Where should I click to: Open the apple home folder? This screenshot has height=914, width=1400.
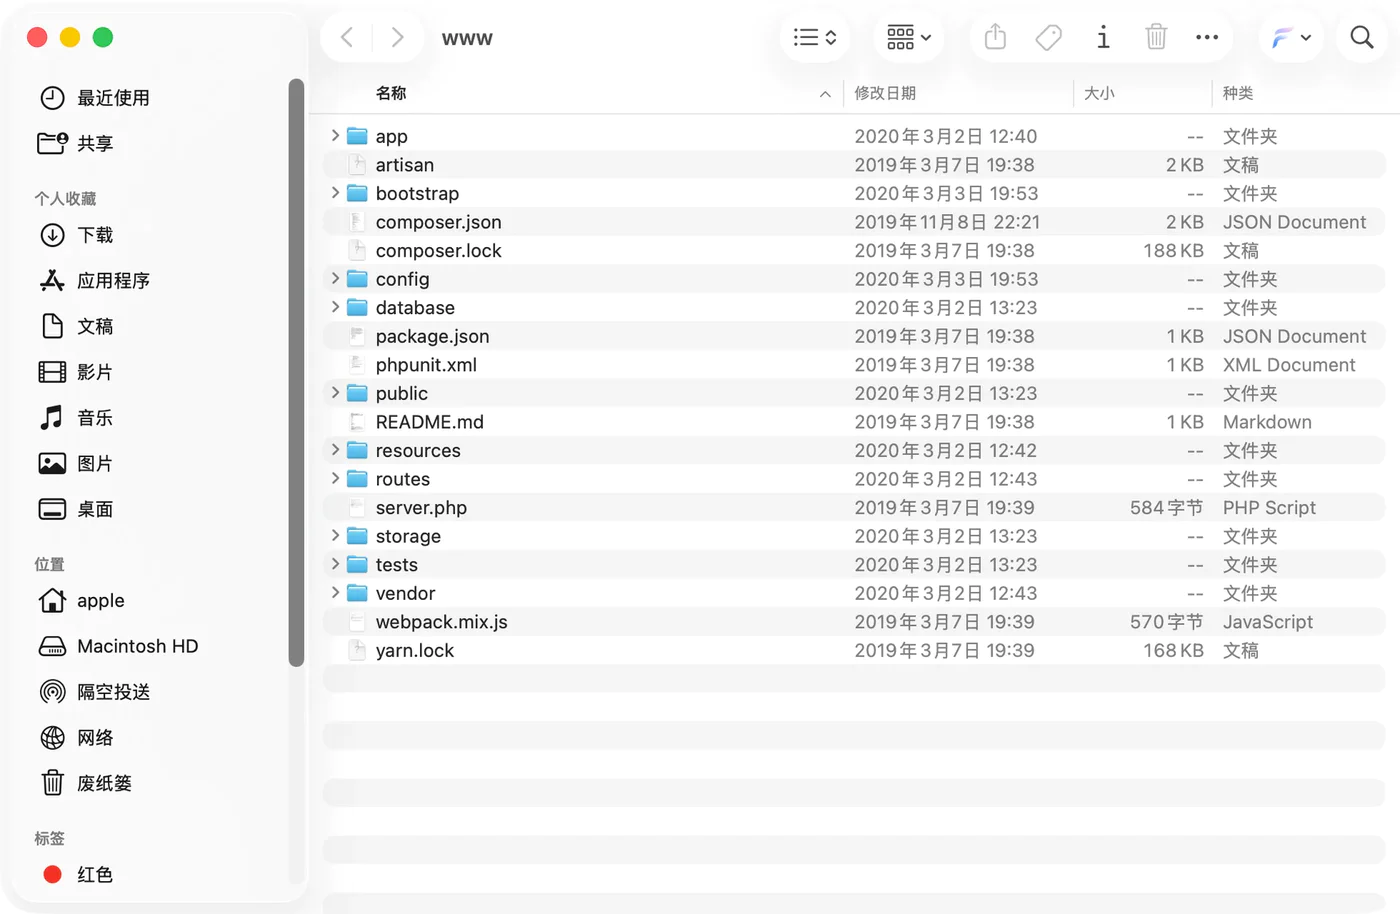click(x=82, y=601)
